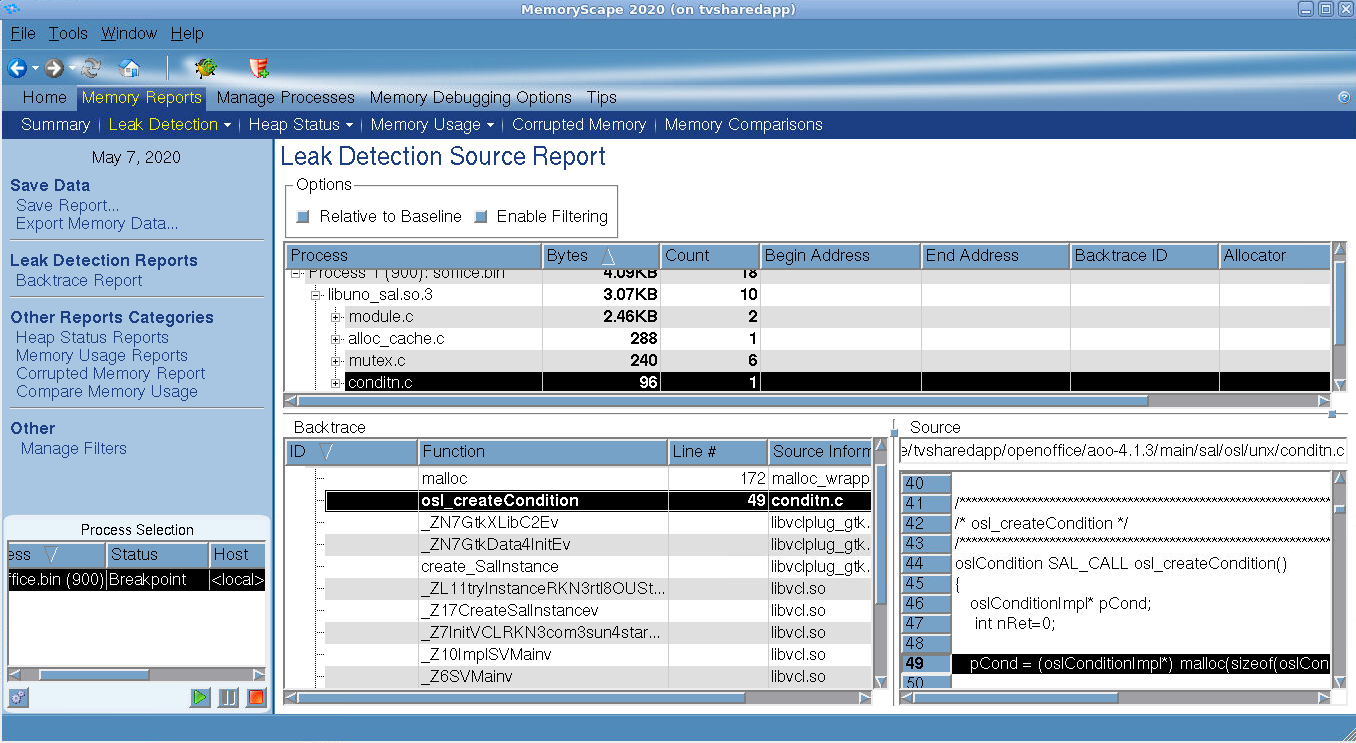This screenshot has height=743, width=1356.
Task: Open the File menu
Action: click(x=23, y=34)
